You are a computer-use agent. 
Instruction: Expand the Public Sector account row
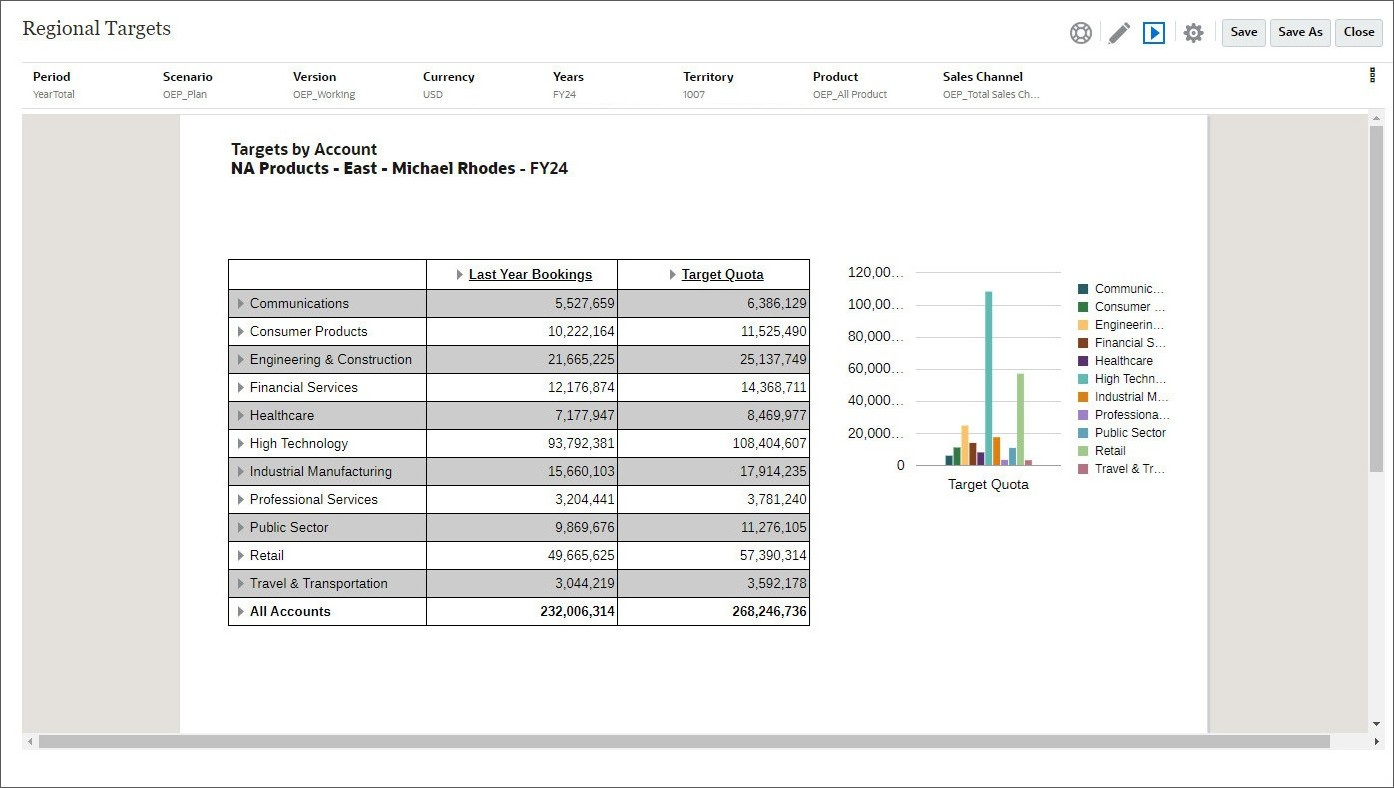240,527
